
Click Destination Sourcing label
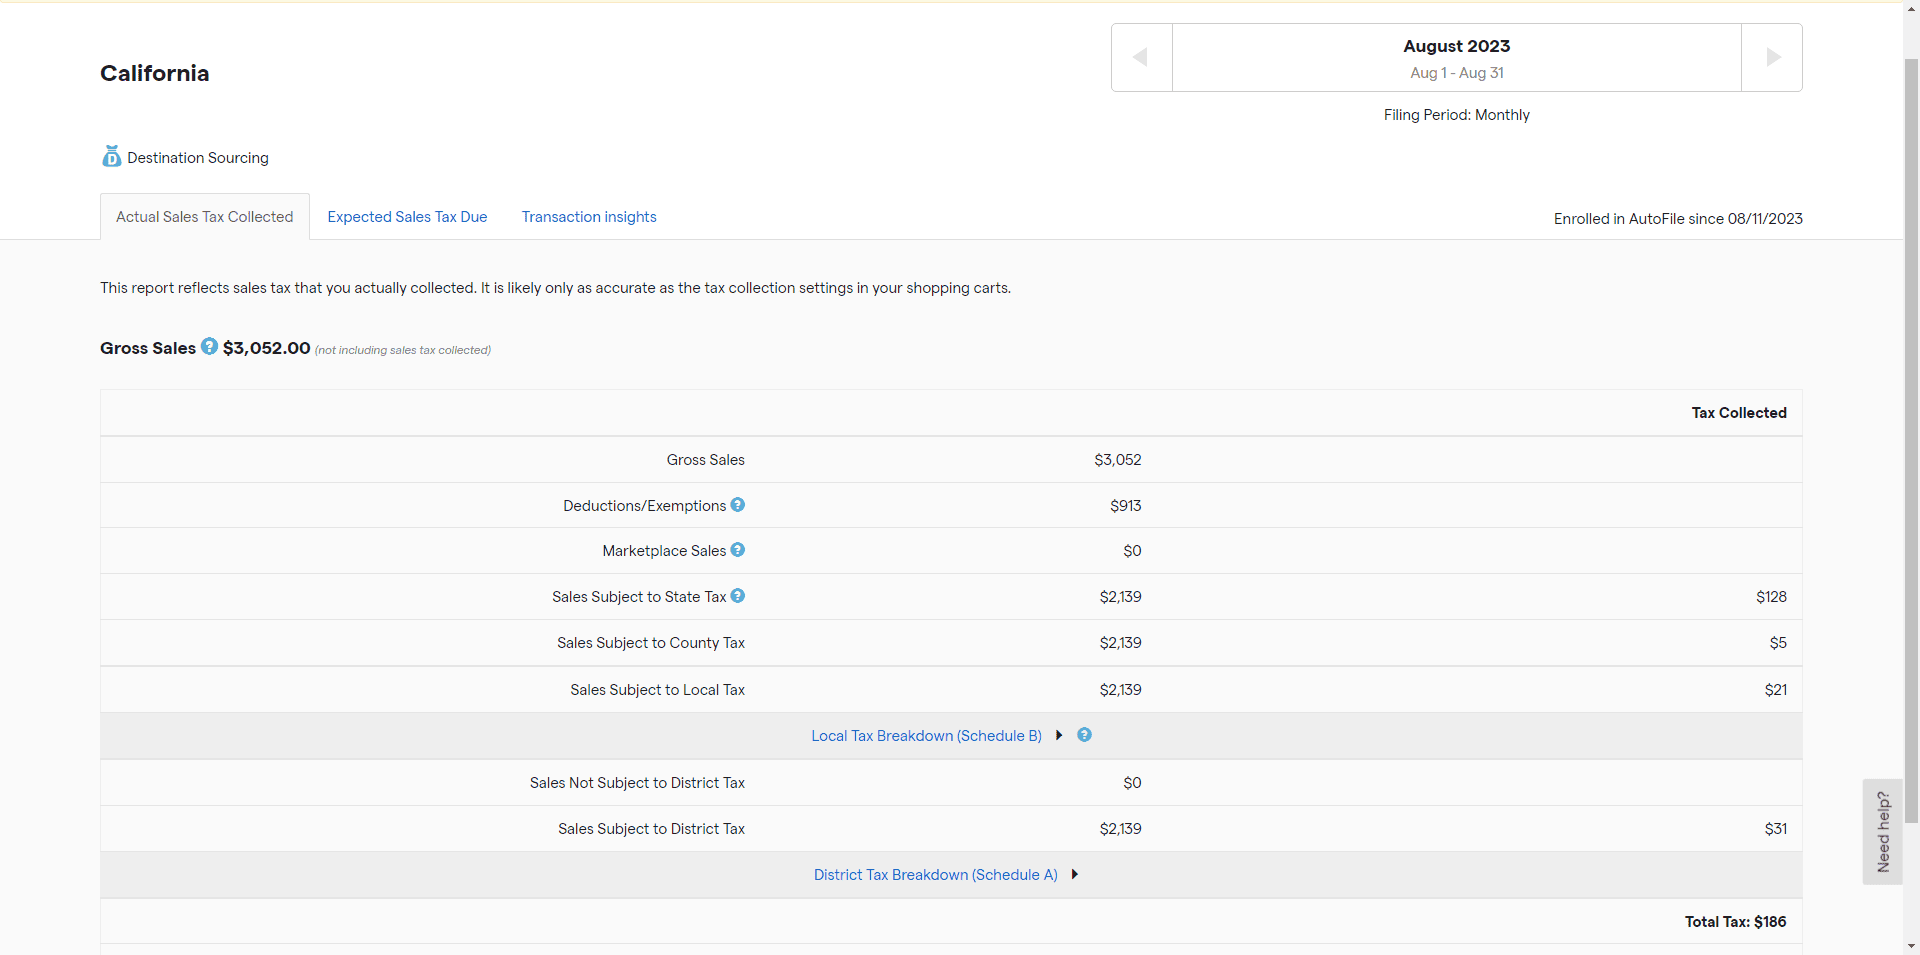198,158
